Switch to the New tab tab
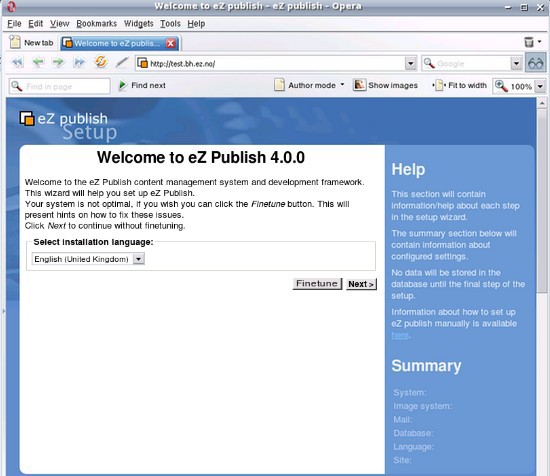The height and width of the screenshot is (476, 550). click(32, 43)
